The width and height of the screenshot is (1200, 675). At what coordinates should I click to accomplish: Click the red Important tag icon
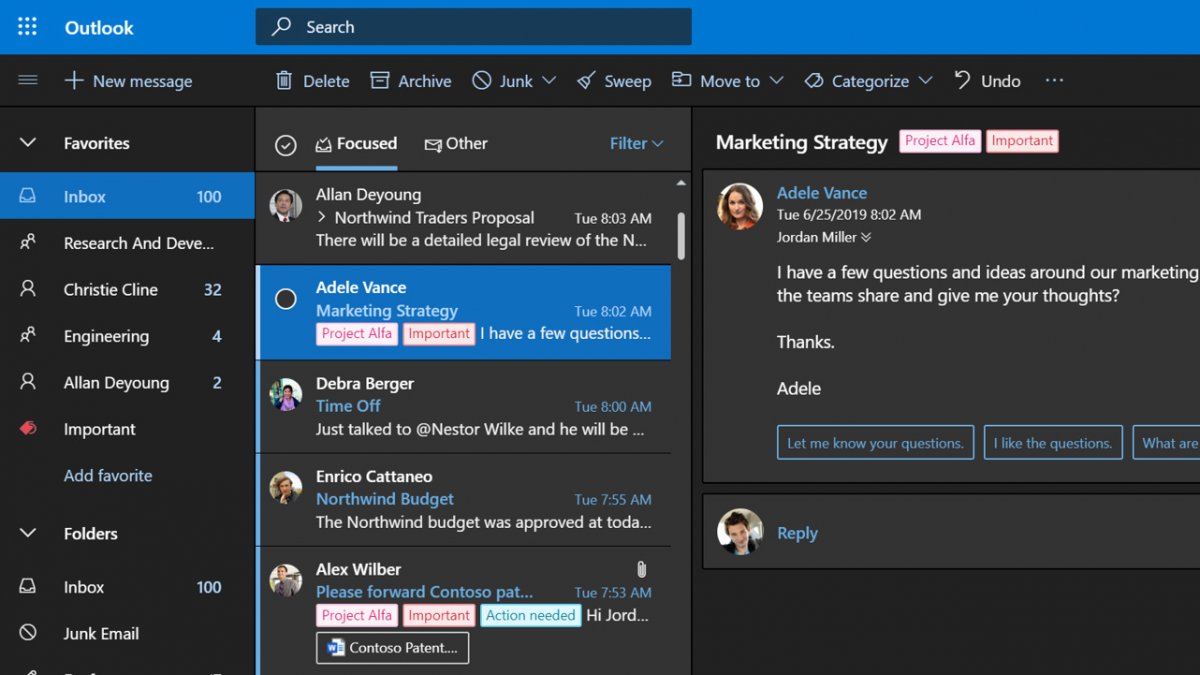28,428
